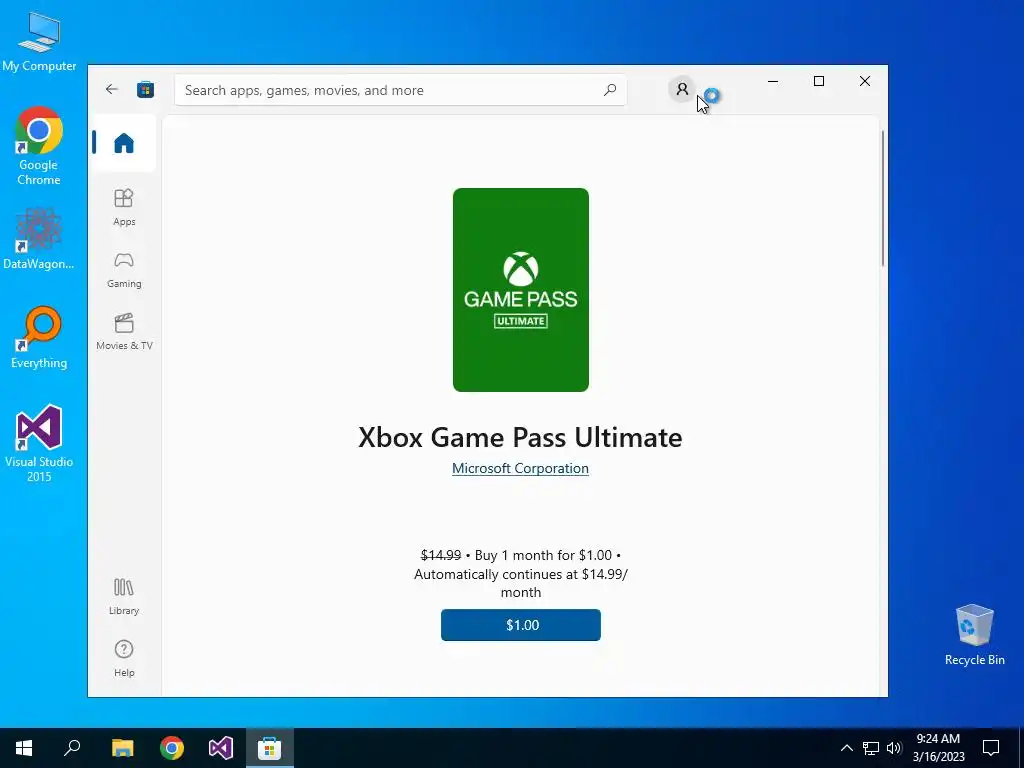Buy with the $1.00 button
This screenshot has height=768, width=1024.
pyautogui.click(x=520, y=625)
